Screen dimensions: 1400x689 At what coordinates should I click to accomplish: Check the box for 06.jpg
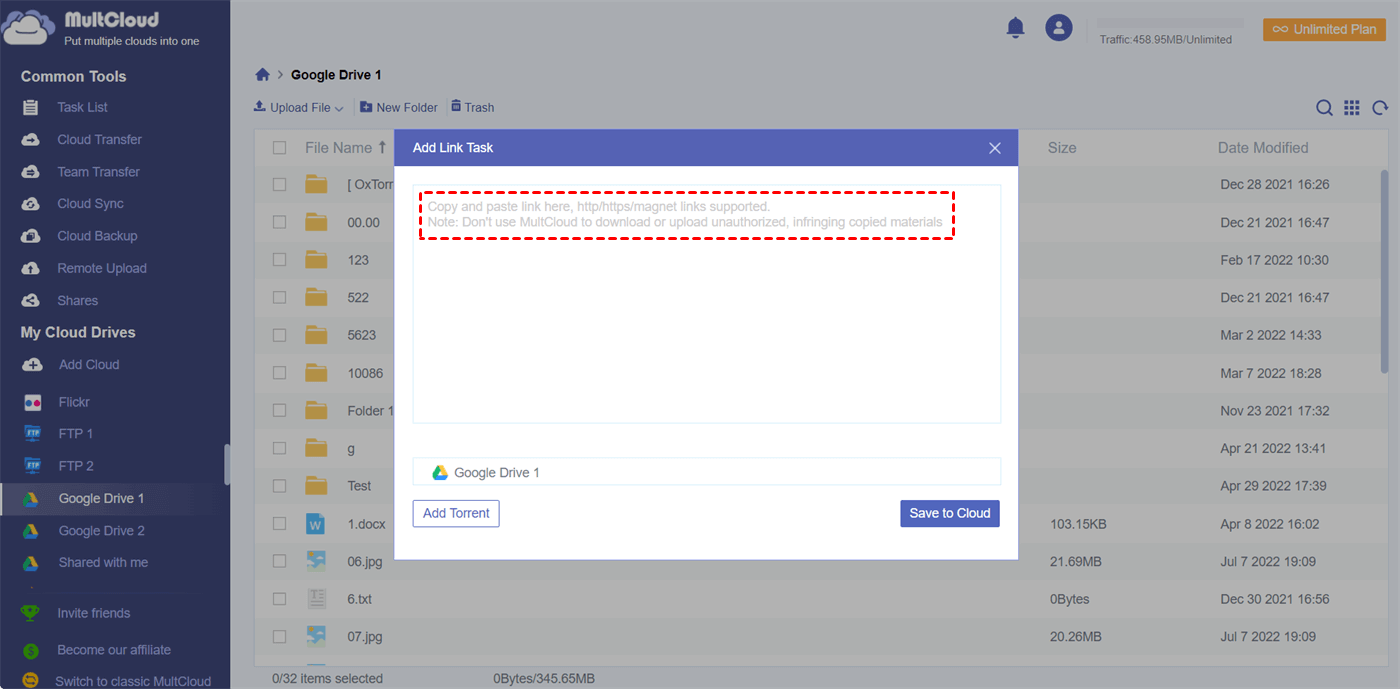tap(280, 561)
